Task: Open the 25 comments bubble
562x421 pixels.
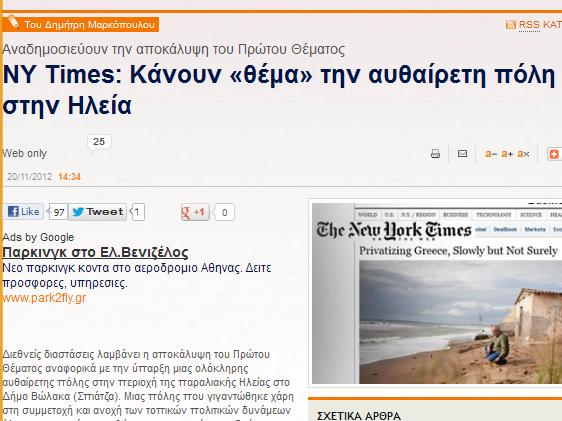Action: pyautogui.click(x=99, y=142)
